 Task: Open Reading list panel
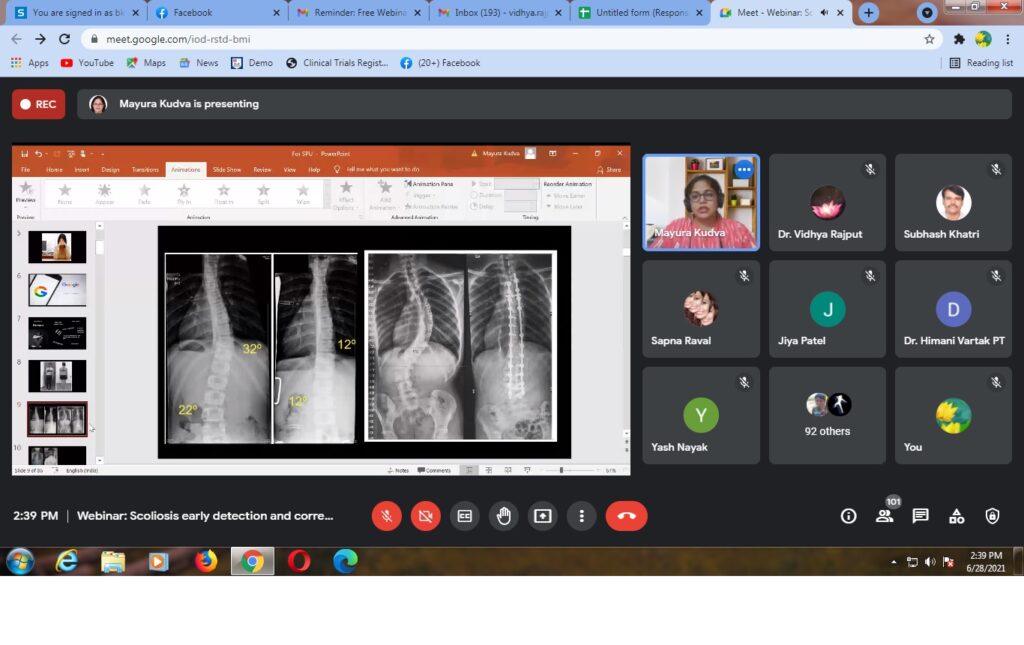(981, 63)
